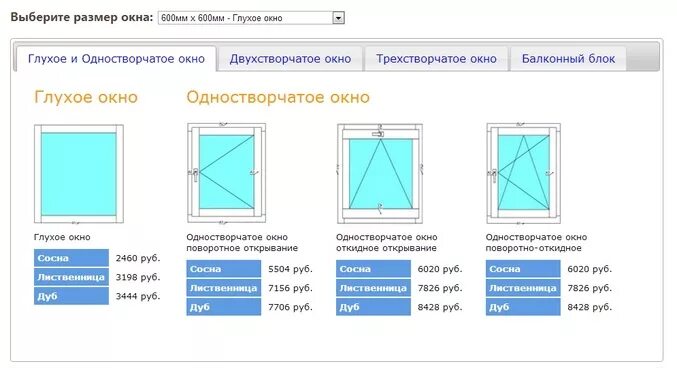Click the 600мм x 600мм size combo box
This screenshot has height=368, width=677.
click(x=251, y=18)
